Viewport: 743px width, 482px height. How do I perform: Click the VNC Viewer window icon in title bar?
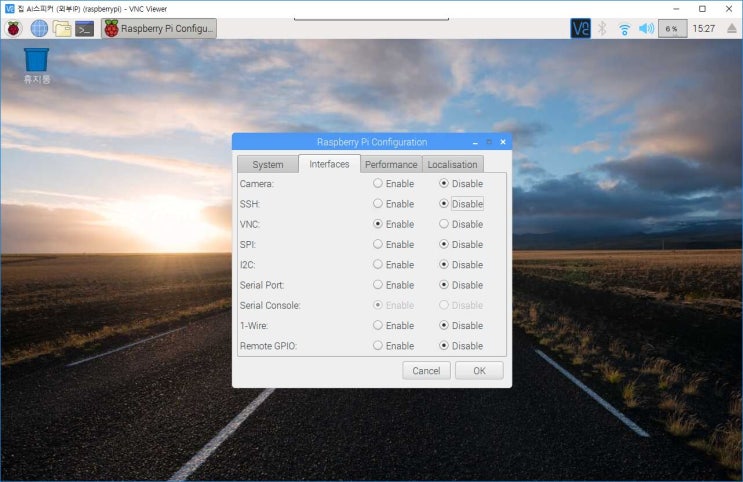[9, 9]
